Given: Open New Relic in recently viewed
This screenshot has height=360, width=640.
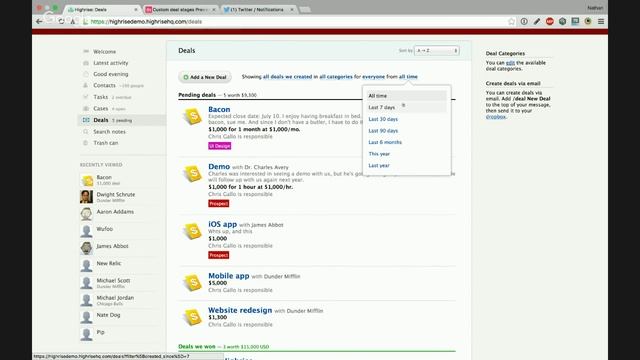Looking at the screenshot, I should (109, 263).
